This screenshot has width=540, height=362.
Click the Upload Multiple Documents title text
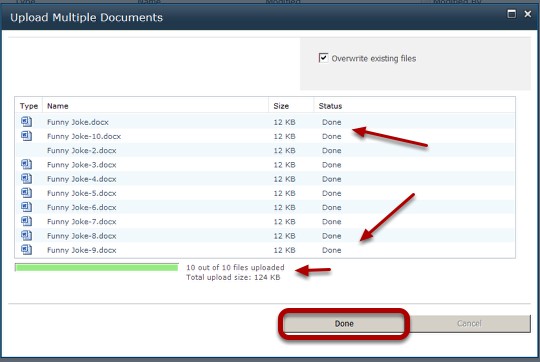86,17
